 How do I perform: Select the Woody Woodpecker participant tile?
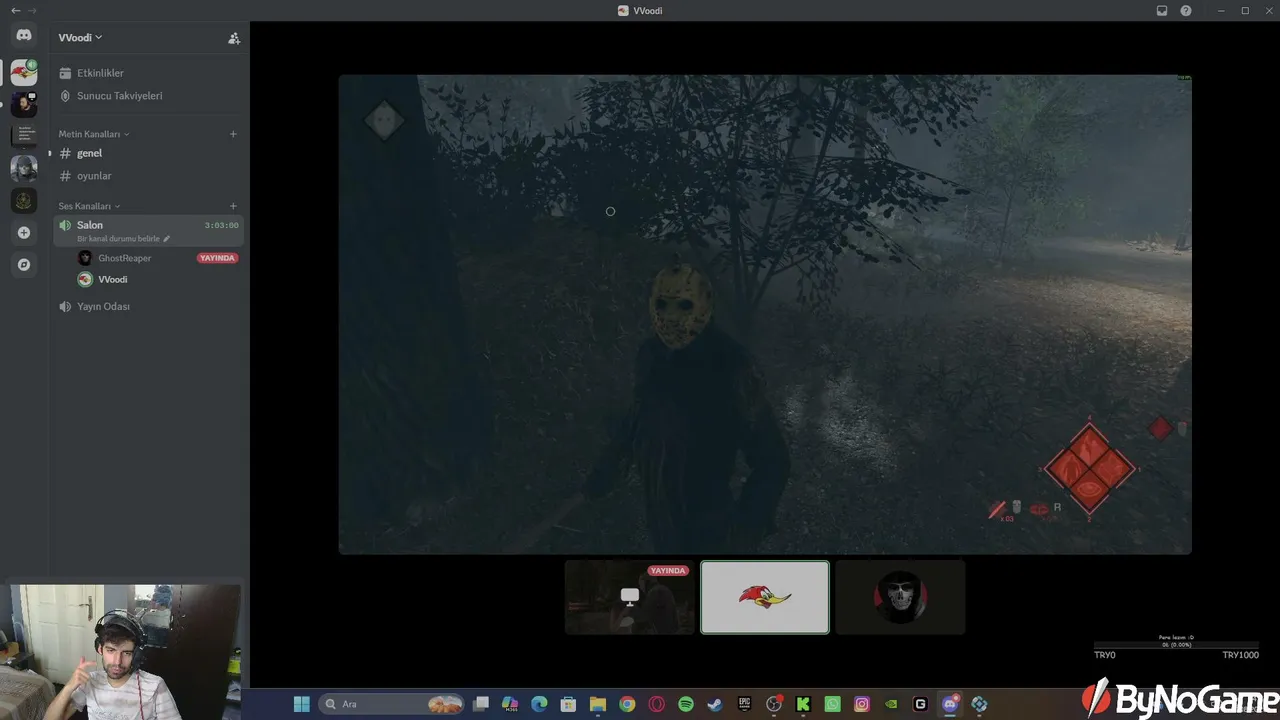click(765, 597)
